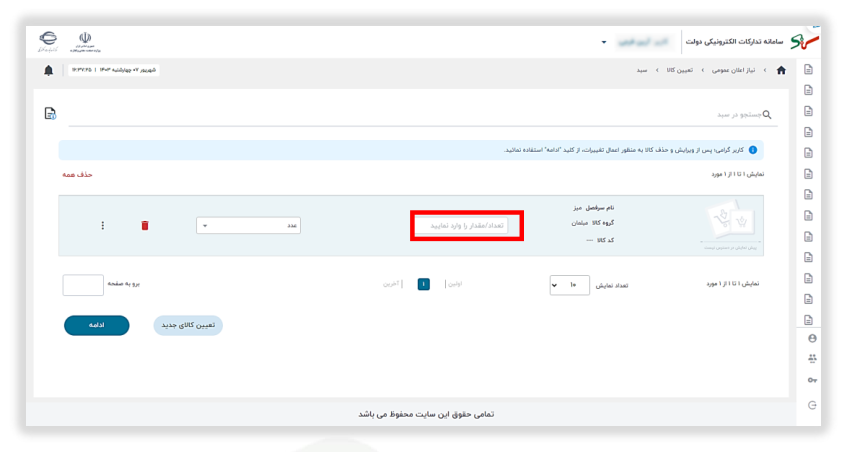Click the سامانه تدارکات الکترونیکی دولت title
The image size is (847, 452).
734,42
